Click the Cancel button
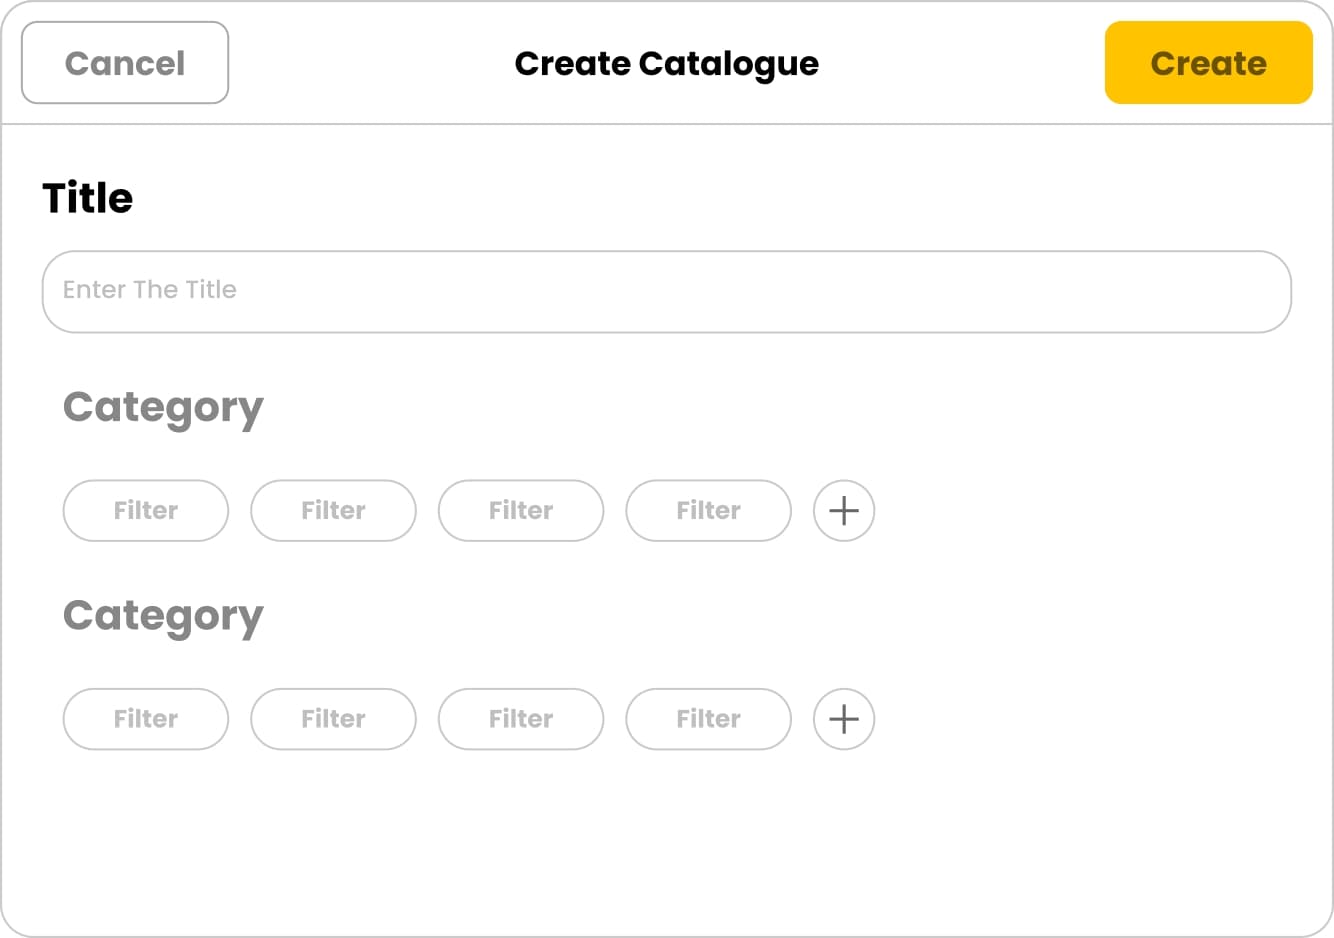1334x938 pixels. point(124,62)
